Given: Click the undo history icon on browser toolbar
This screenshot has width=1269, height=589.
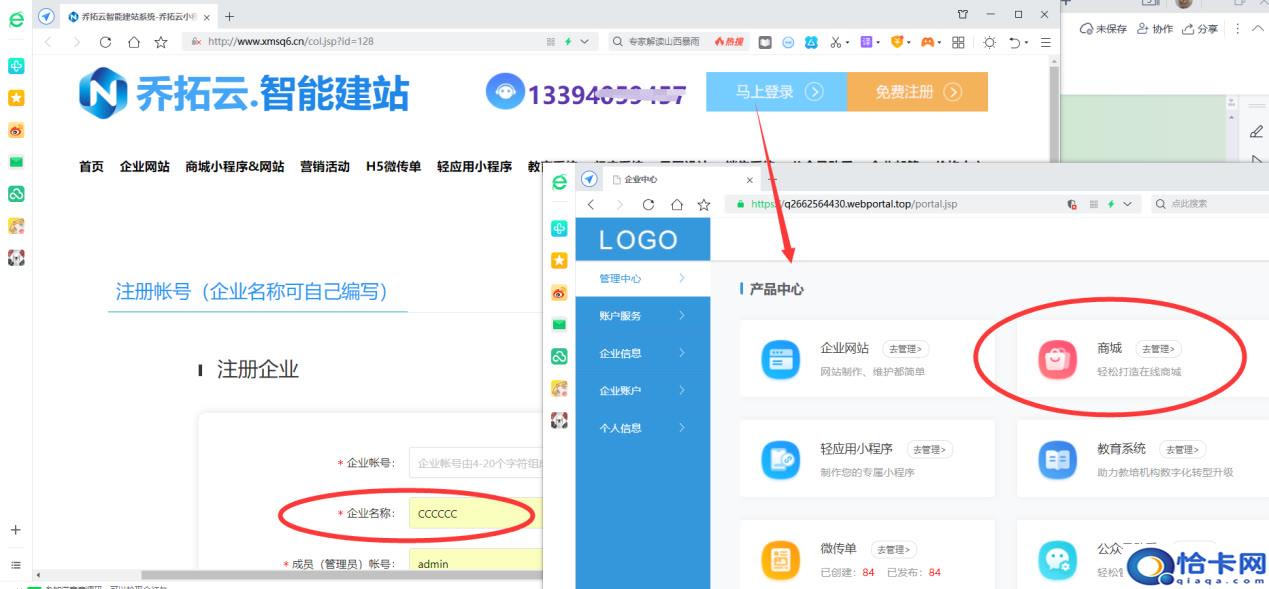Looking at the screenshot, I should pyautogui.click(x=1015, y=42).
